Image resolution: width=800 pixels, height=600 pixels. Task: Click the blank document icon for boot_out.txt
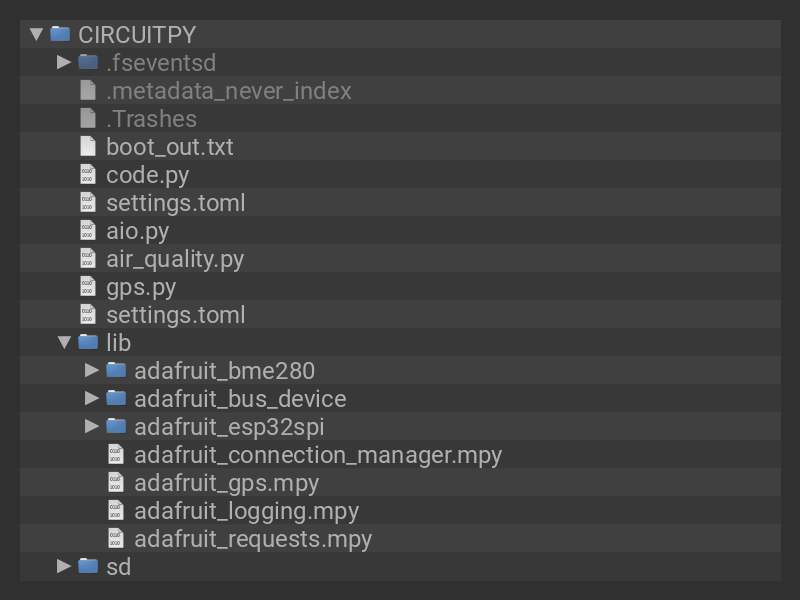point(88,147)
